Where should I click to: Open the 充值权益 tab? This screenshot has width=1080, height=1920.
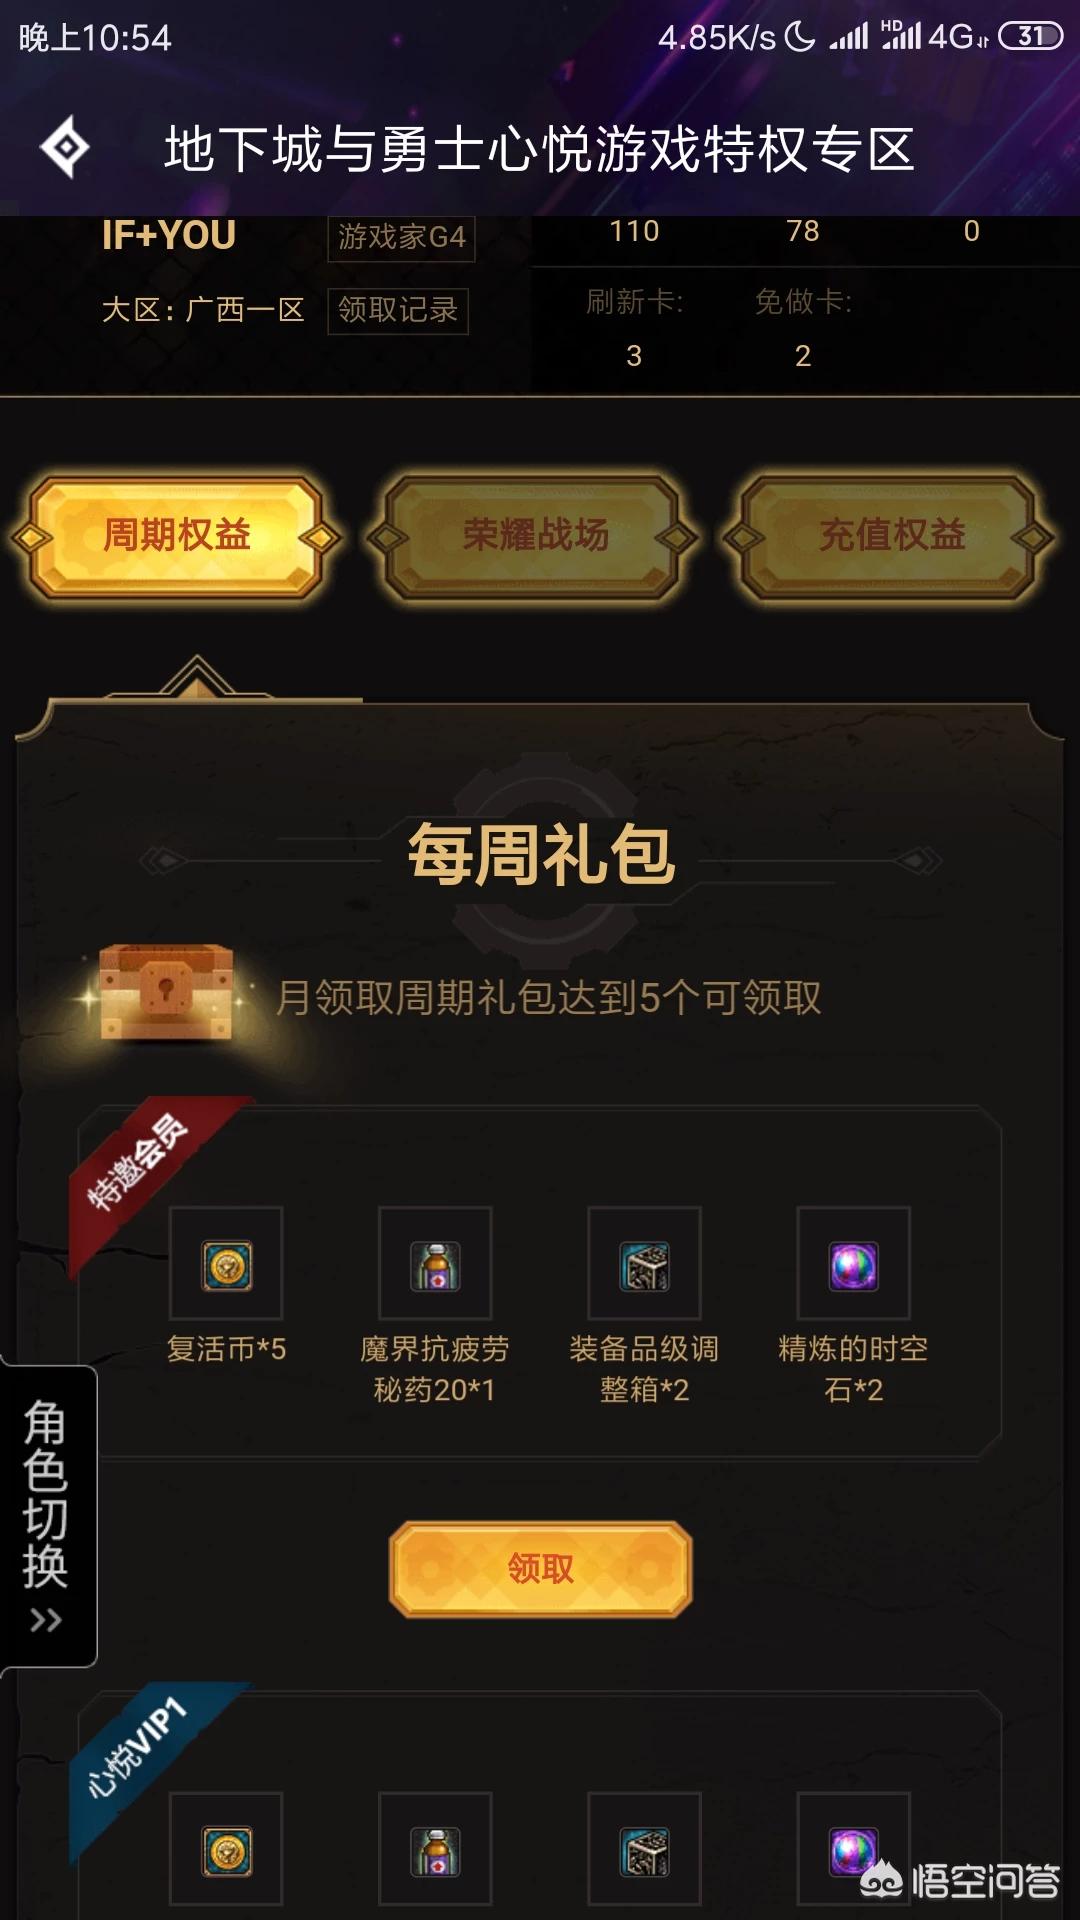892,536
